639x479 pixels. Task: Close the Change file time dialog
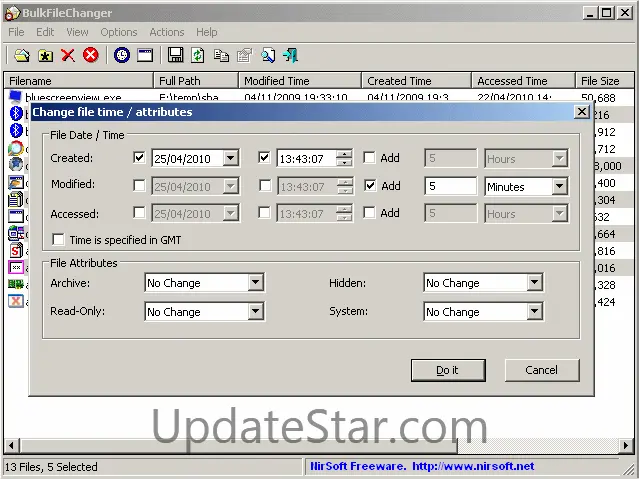[x=582, y=112]
